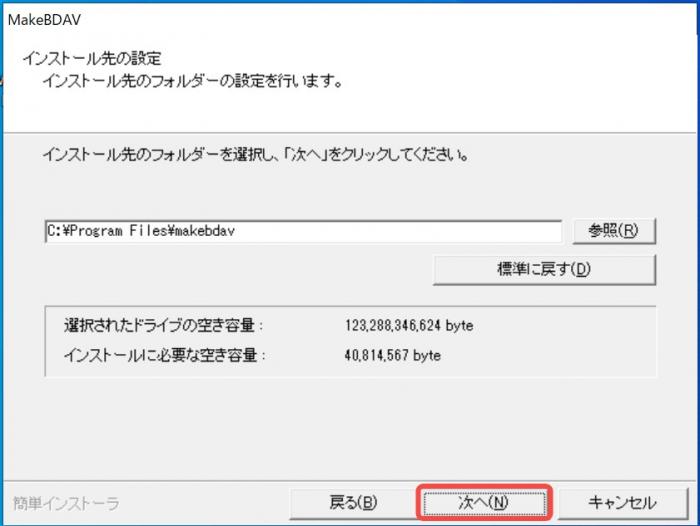Click the インストール先のフォルダーの設定を行います subtitle
This screenshot has height=526, width=700.
click(x=192, y=81)
